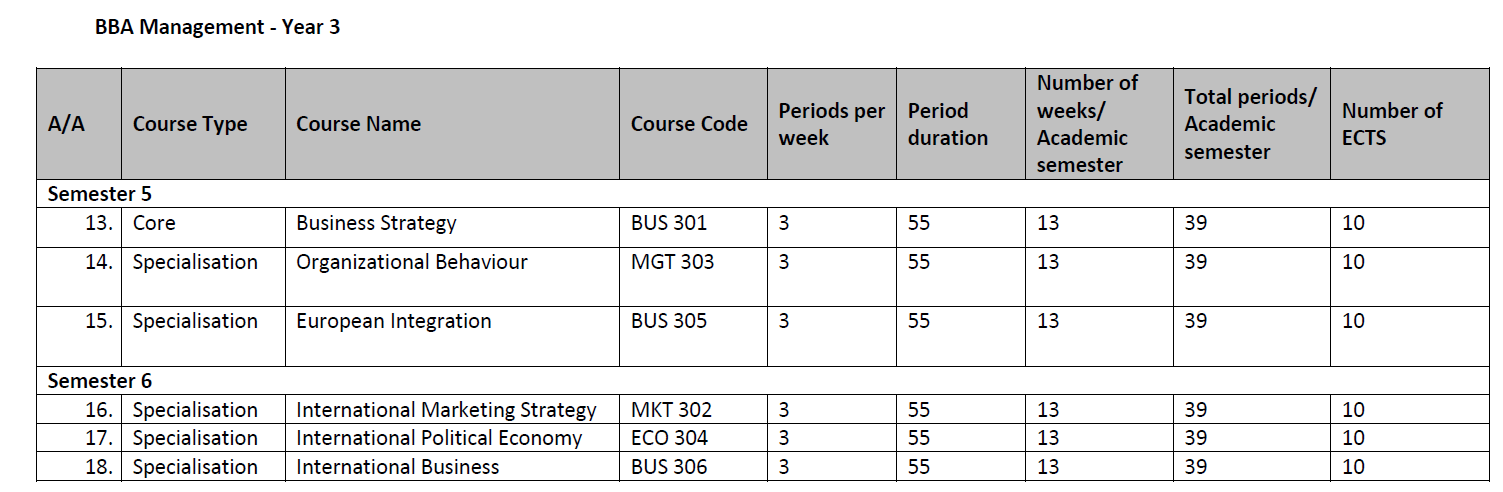Click "International Political Economy" course cell

click(x=439, y=438)
